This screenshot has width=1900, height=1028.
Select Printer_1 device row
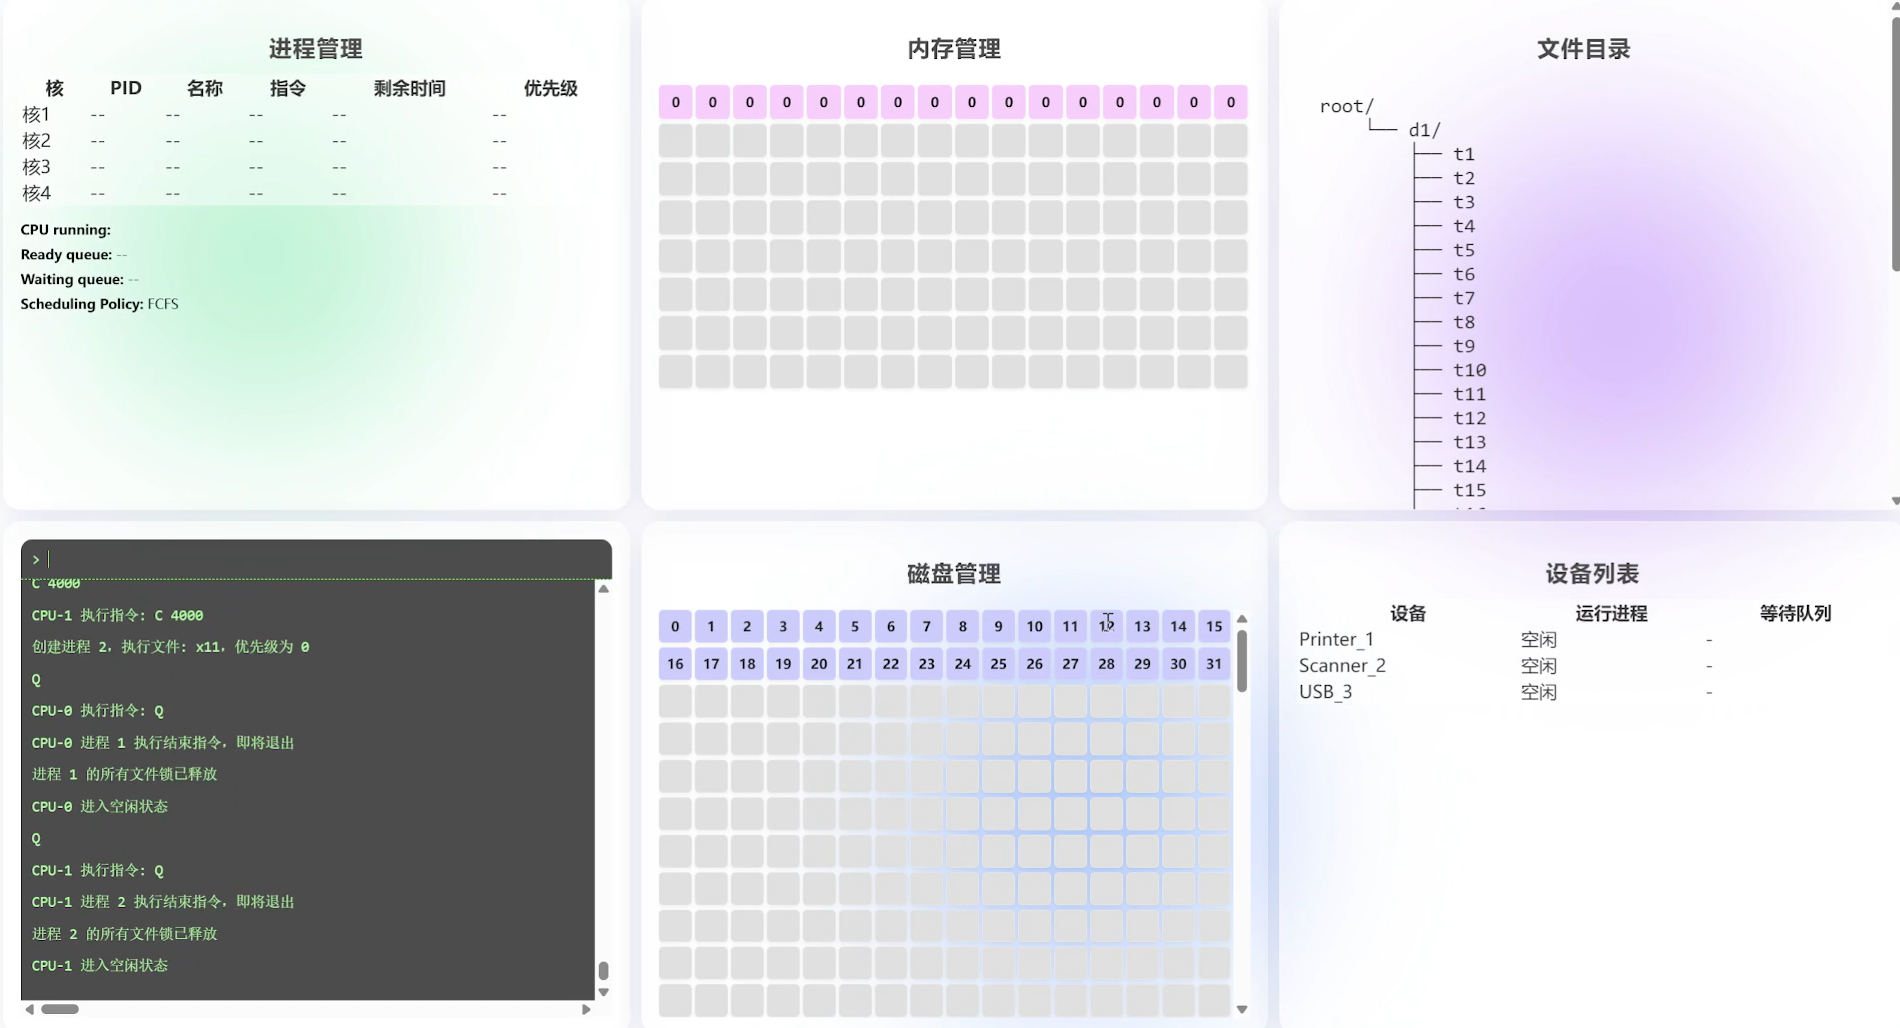(x=1336, y=639)
